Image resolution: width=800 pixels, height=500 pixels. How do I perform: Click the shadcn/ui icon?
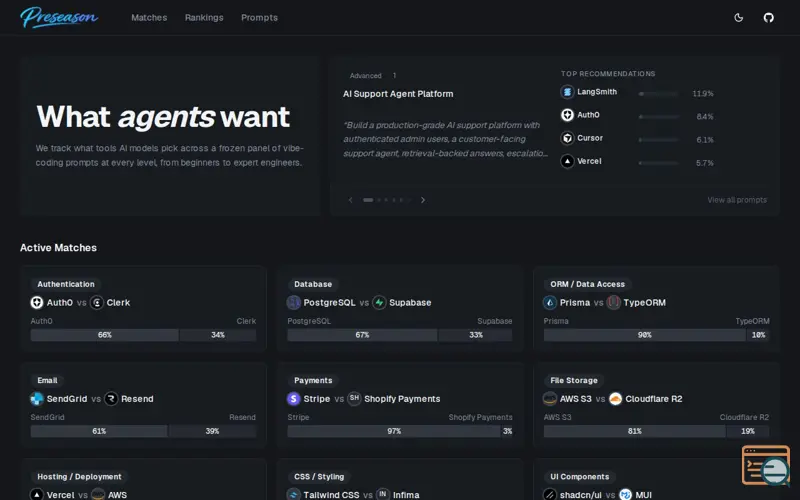tap(549, 495)
